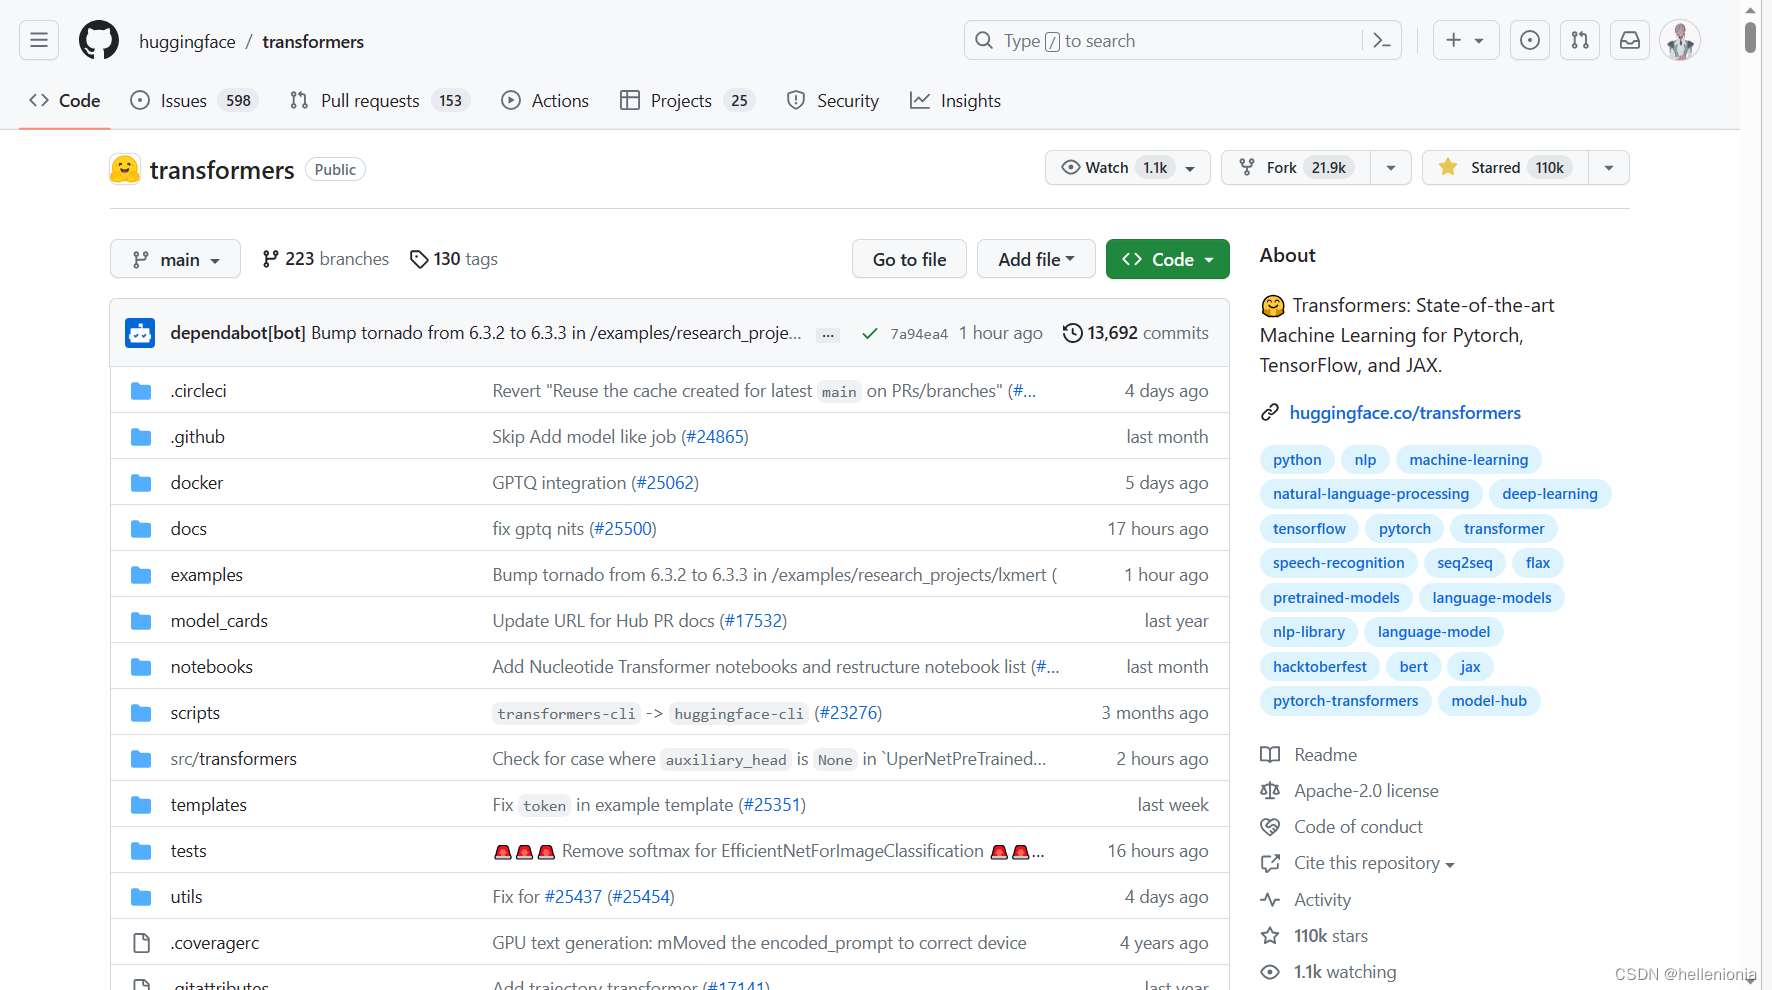Click the Apache-2.0 license scale icon
1772x990 pixels.
coord(1270,791)
